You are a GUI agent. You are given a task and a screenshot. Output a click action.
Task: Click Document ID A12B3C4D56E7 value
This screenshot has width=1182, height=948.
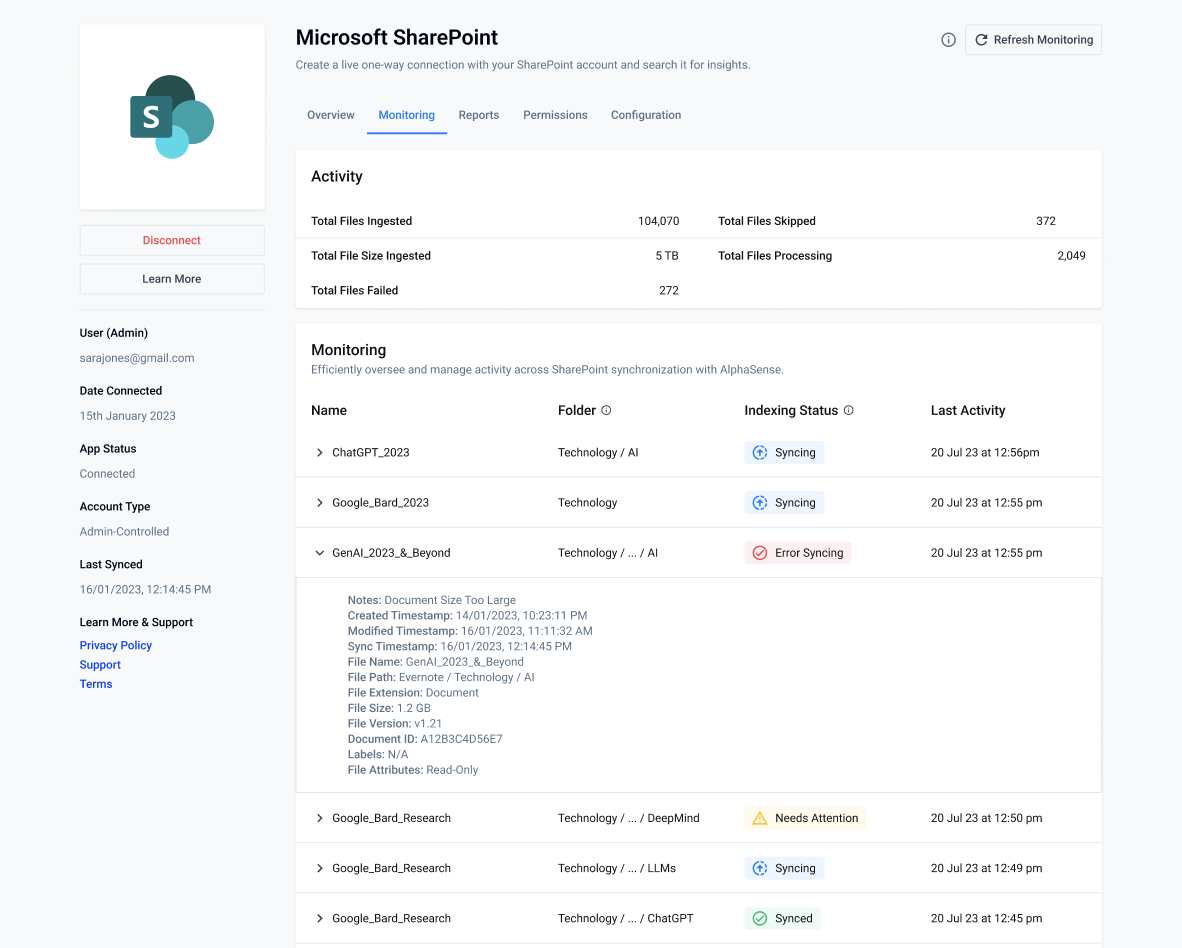(x=461, y=739)
